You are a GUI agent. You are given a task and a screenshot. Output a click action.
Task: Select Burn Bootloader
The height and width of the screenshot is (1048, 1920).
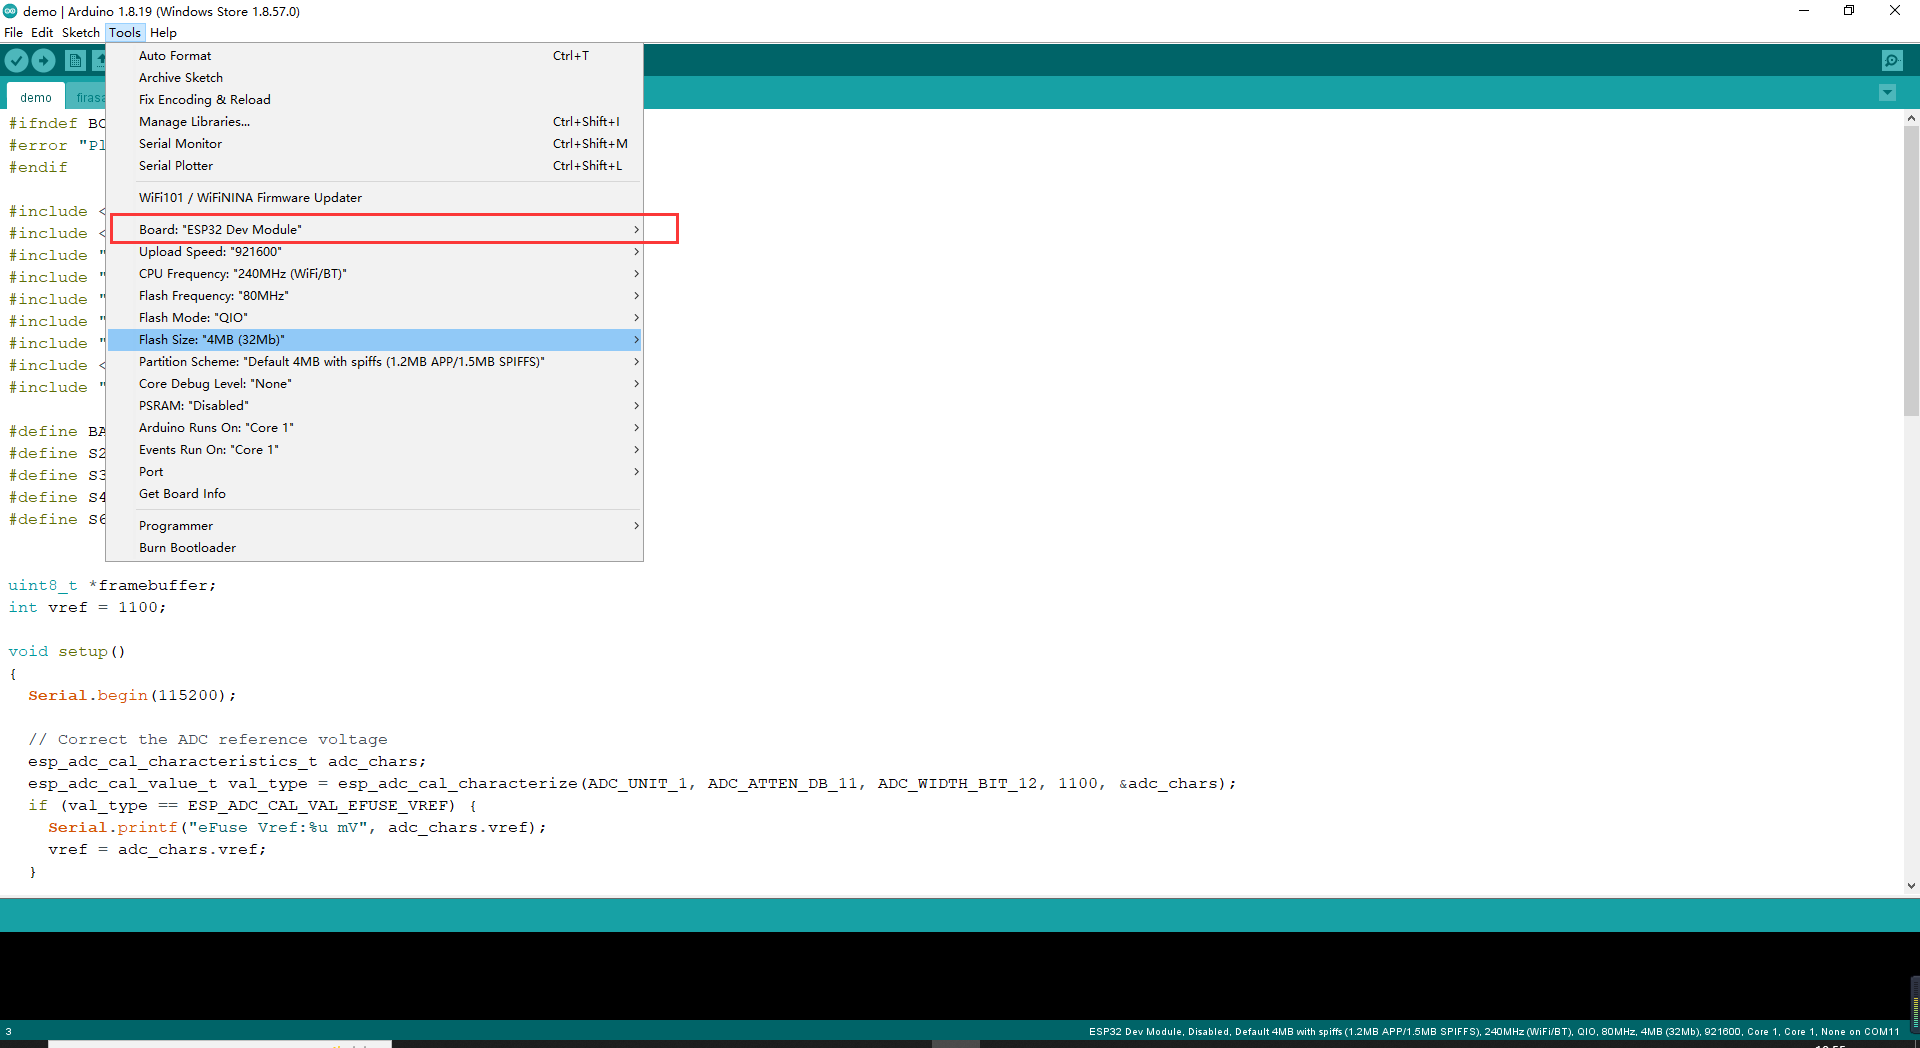[x=375, y=548]
